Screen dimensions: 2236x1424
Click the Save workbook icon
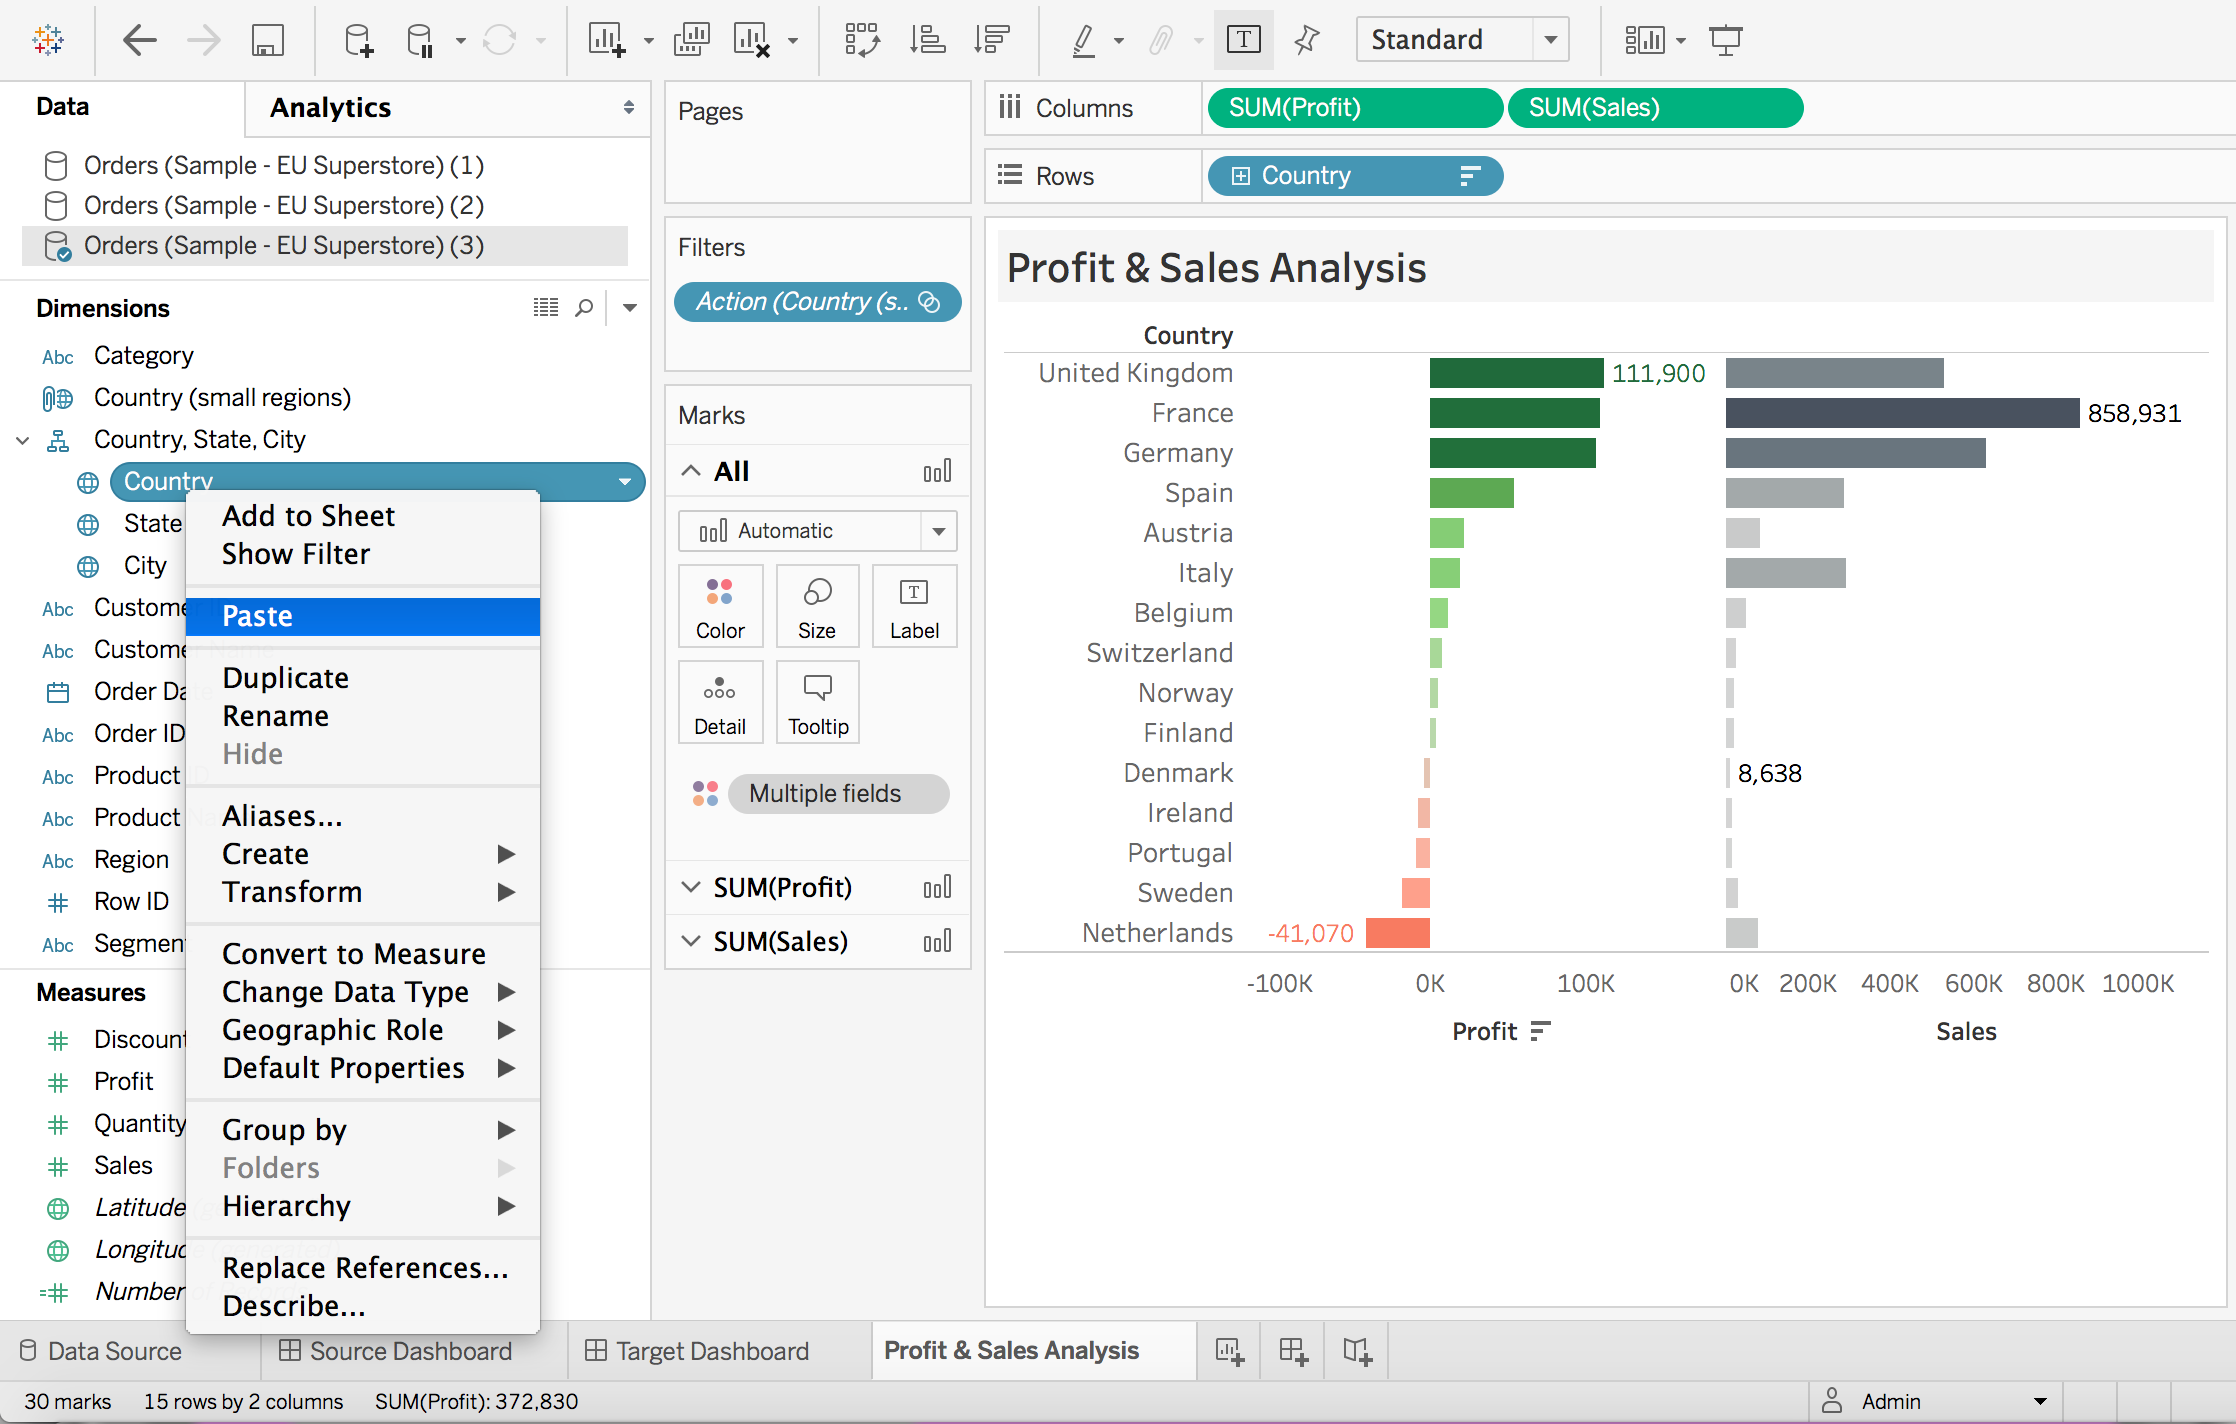coord(267,41)
